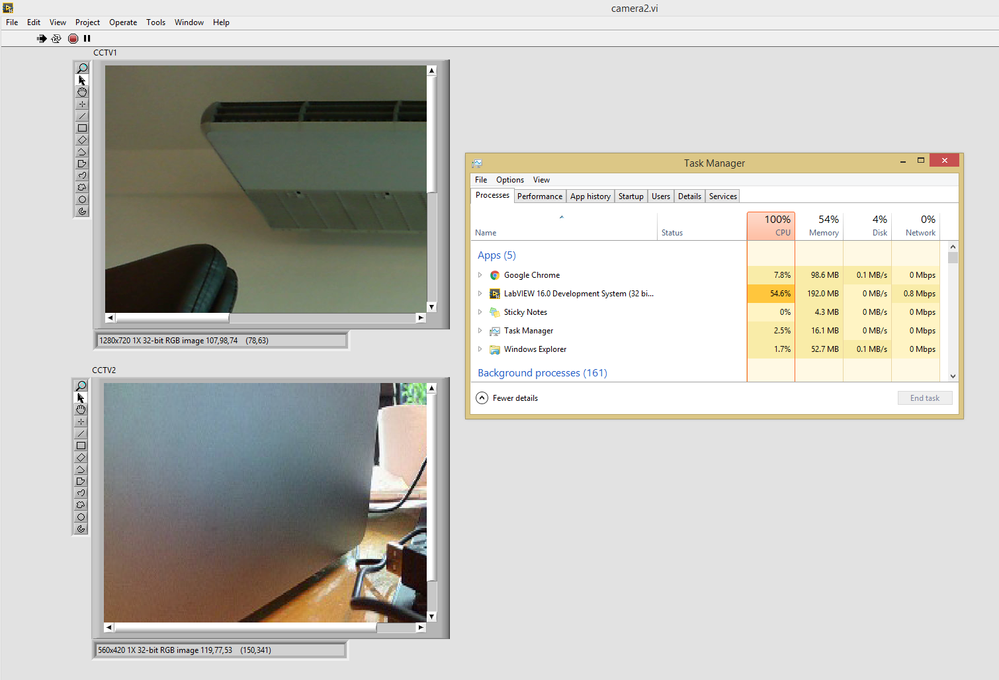Select the Pan hand tool in CCTV2 palette
Screen dimensions: 999x680
pyautogui.click(x=81, y=410)
